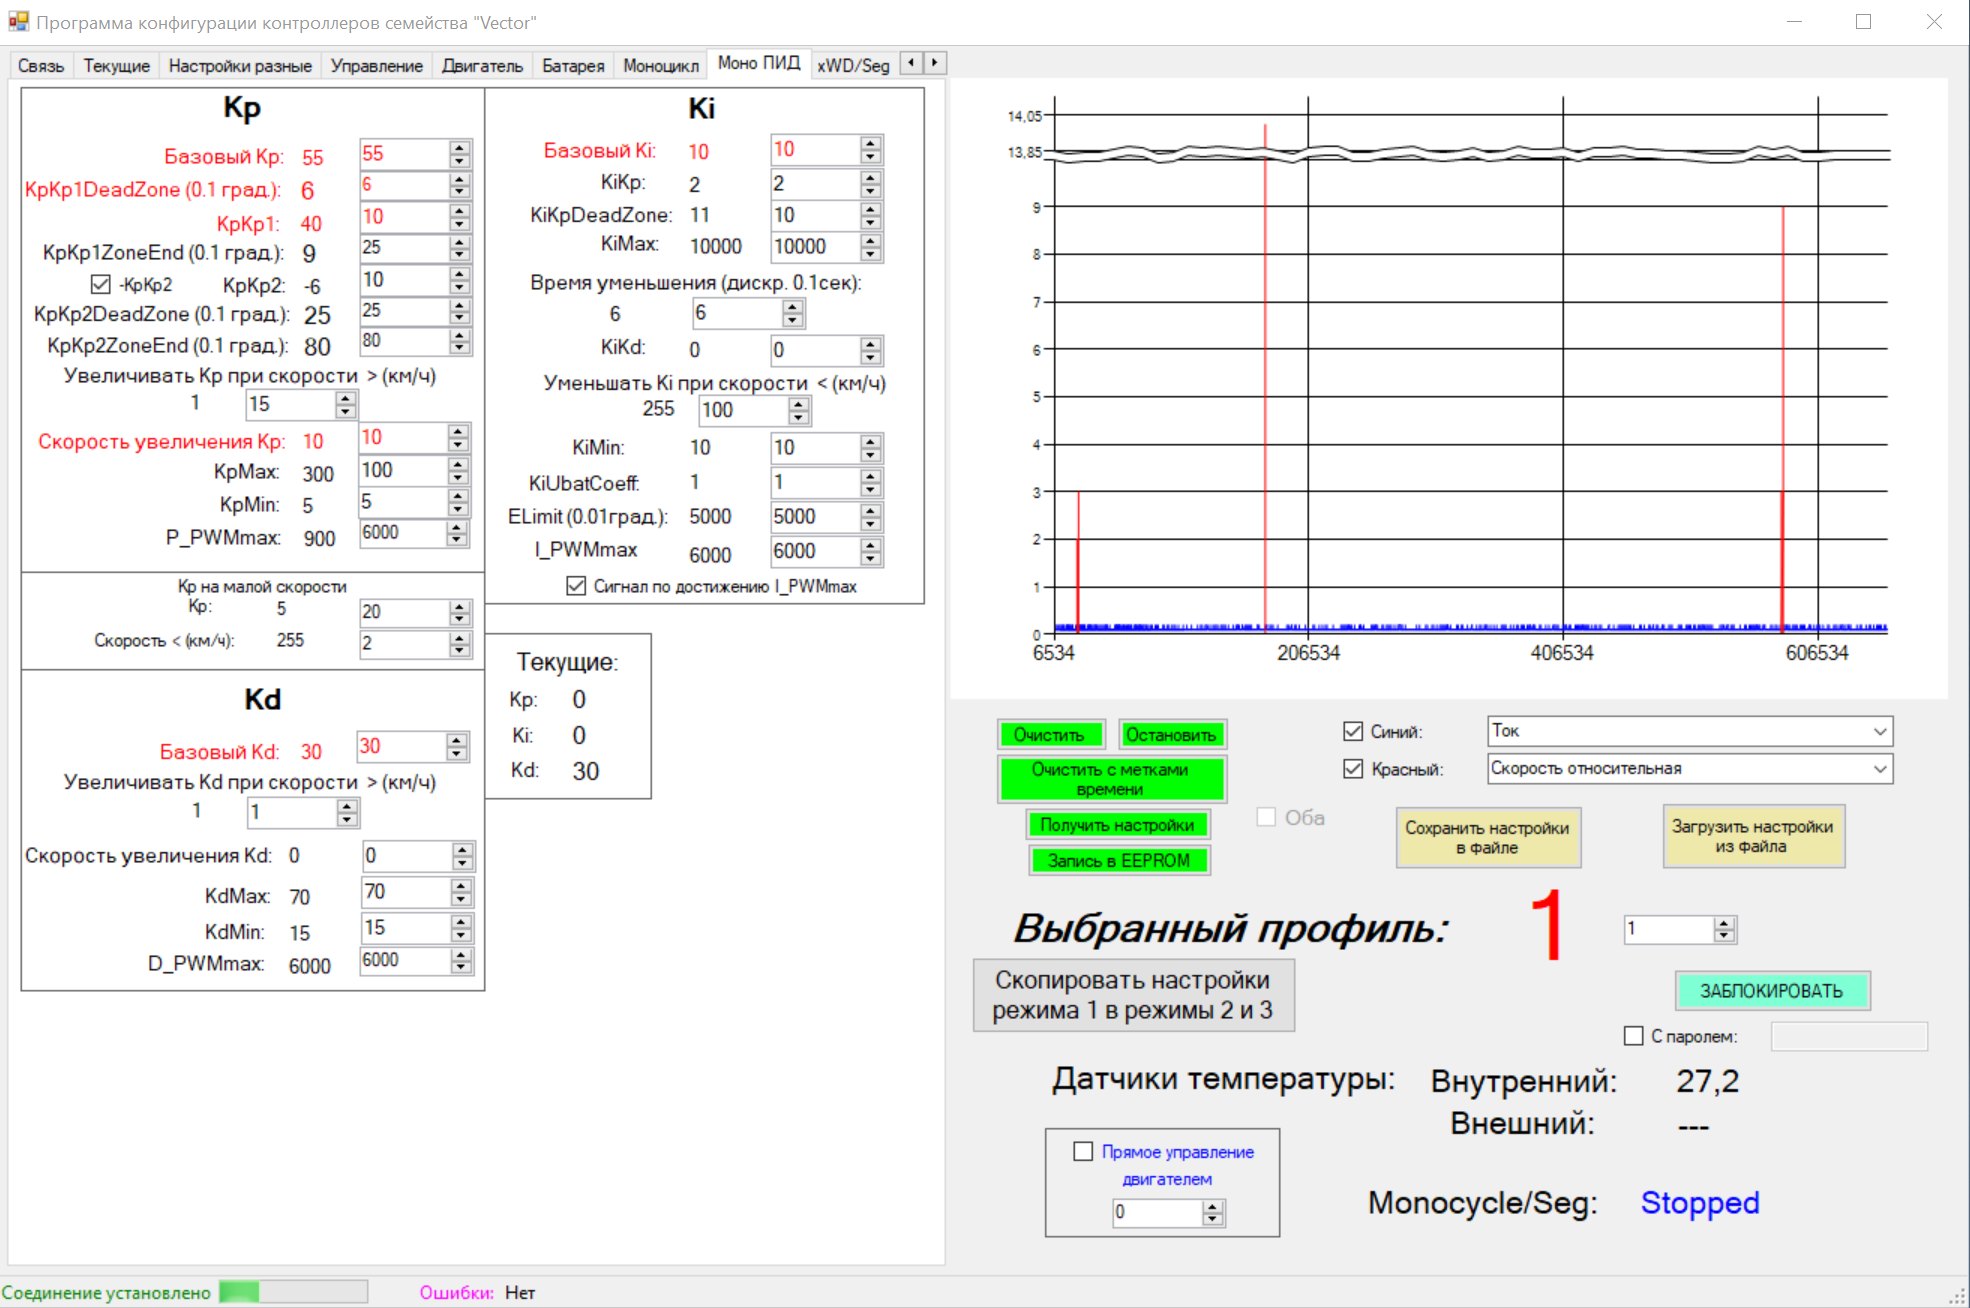Click the Оба checkbox
Screen dimensions: 1970x1308
1266,817
